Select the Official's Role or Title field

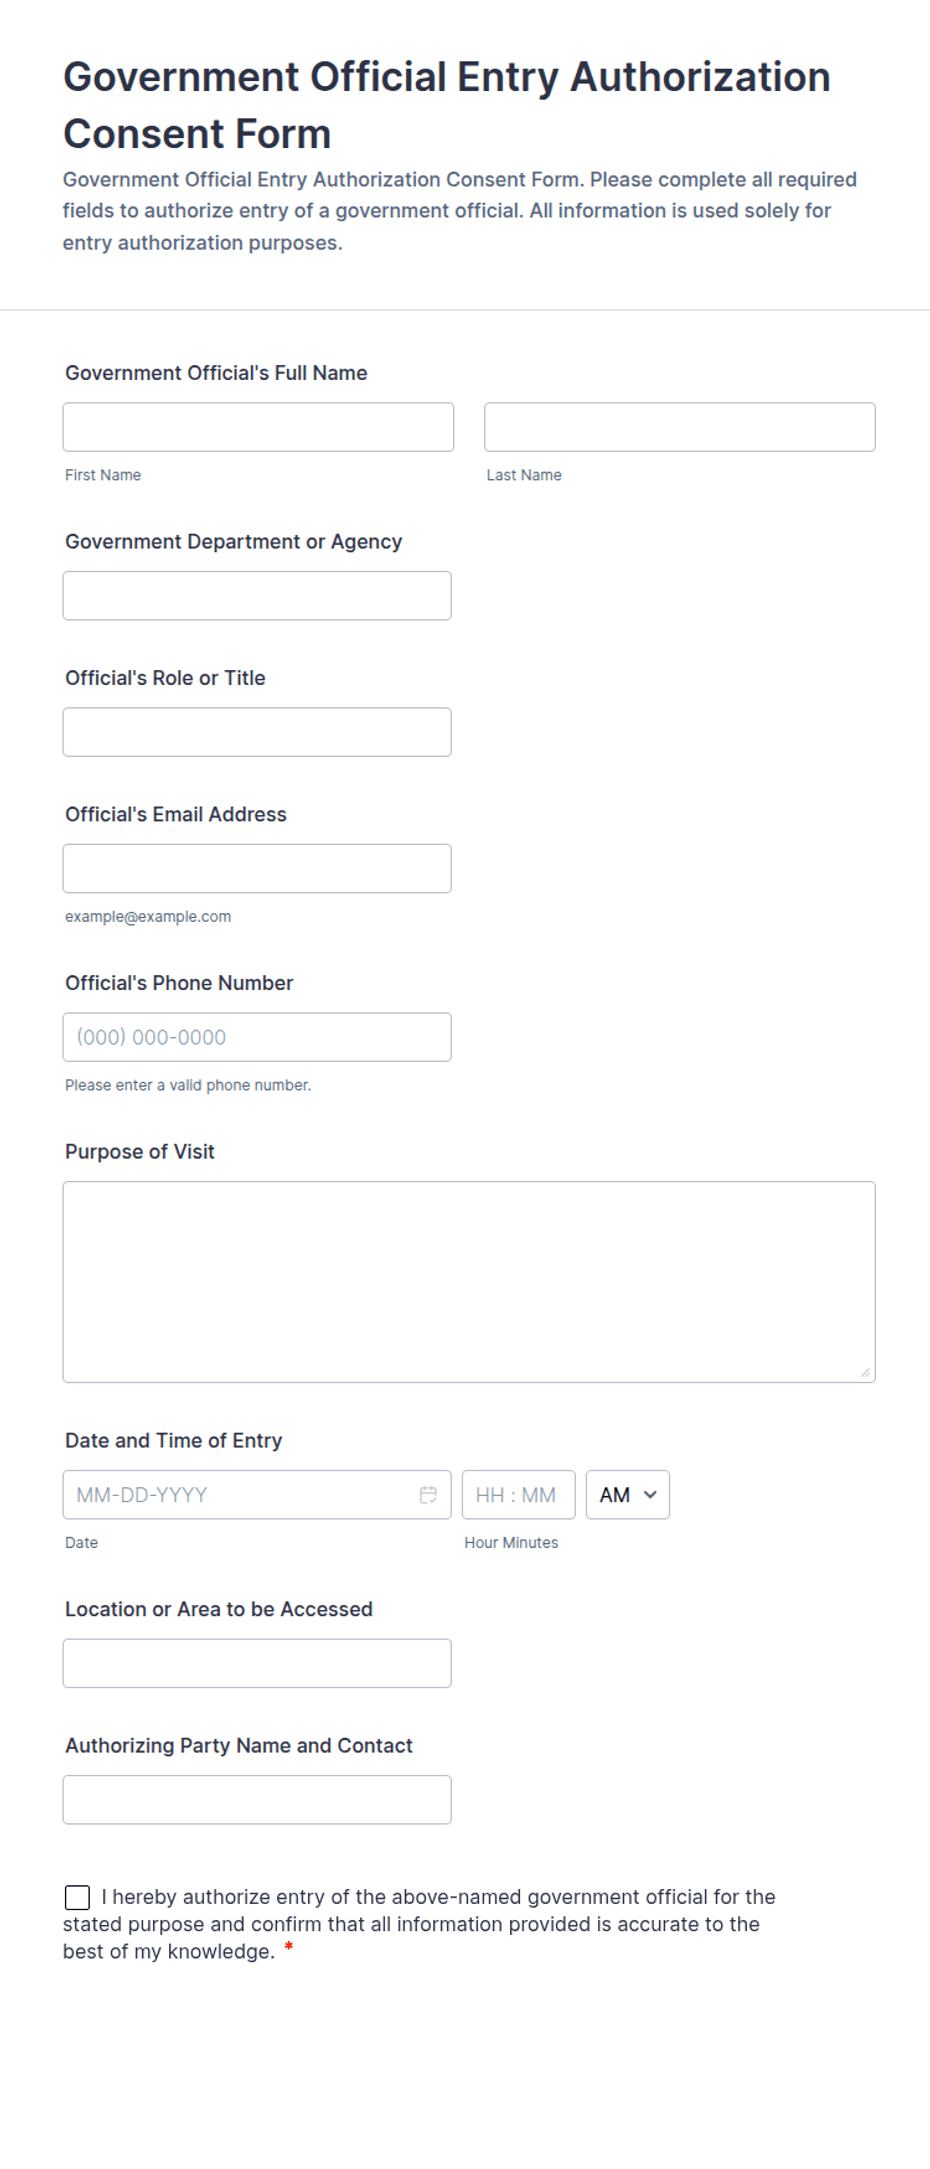[x=257, y=732]
